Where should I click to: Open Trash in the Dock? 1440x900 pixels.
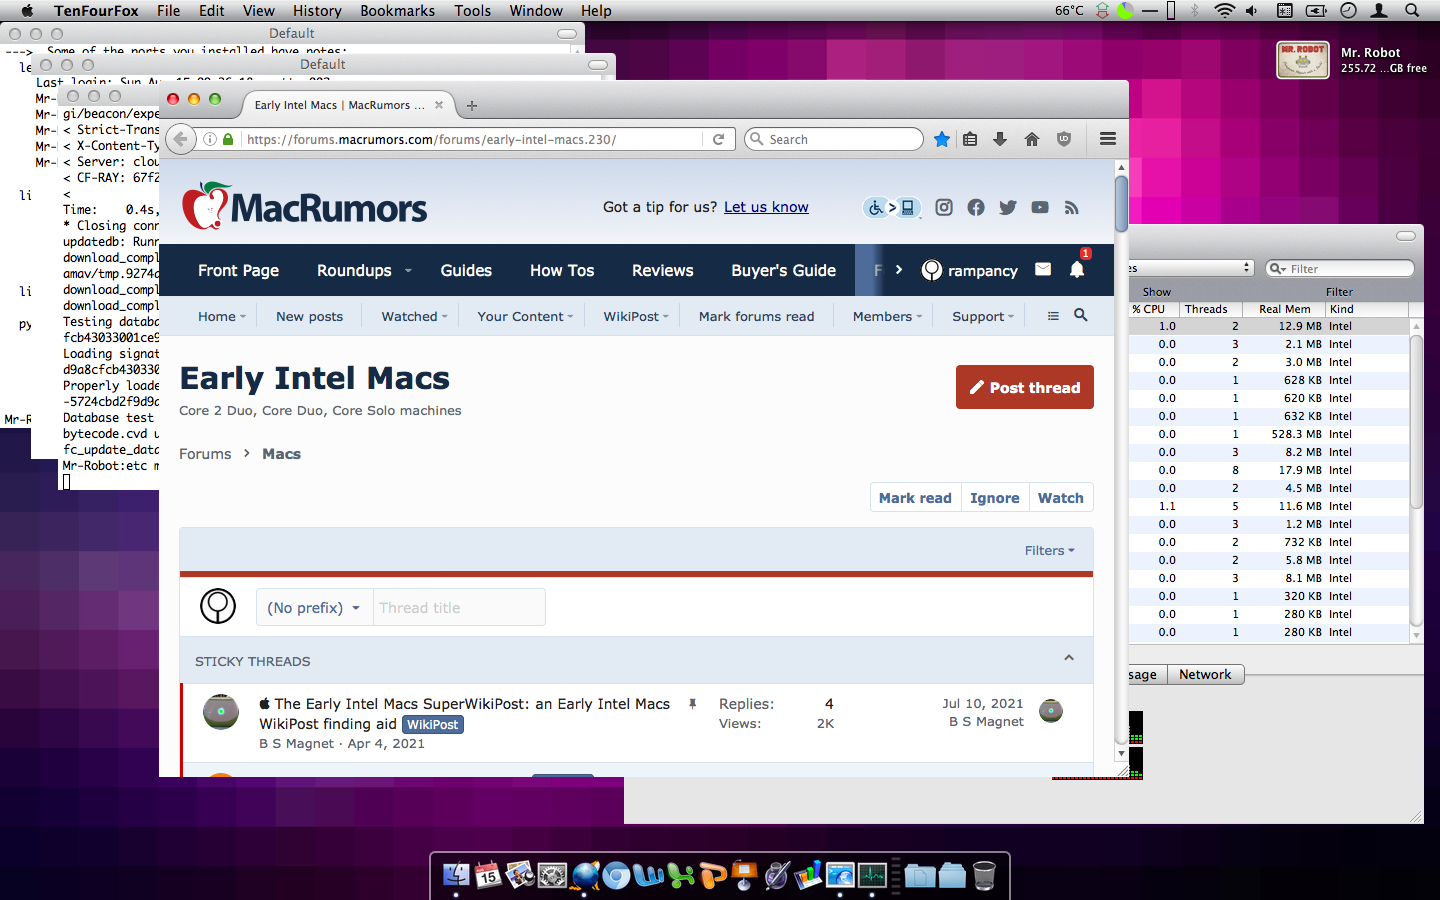click(984, 875)
